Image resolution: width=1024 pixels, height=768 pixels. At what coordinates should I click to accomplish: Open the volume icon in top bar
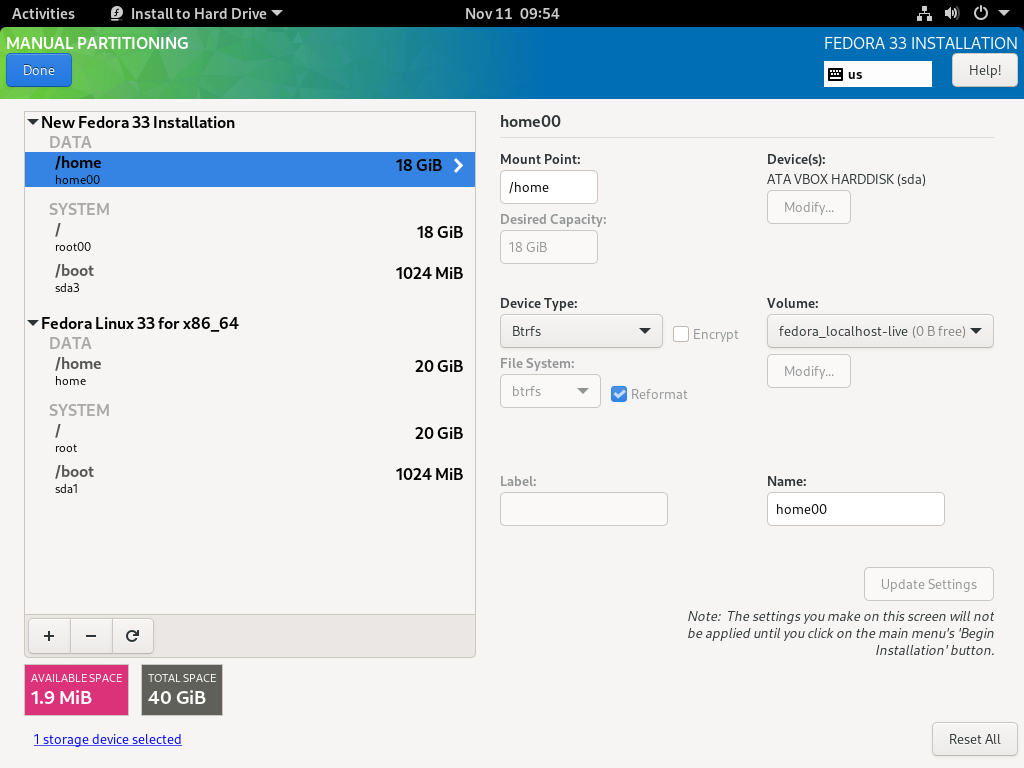(952, 14)
